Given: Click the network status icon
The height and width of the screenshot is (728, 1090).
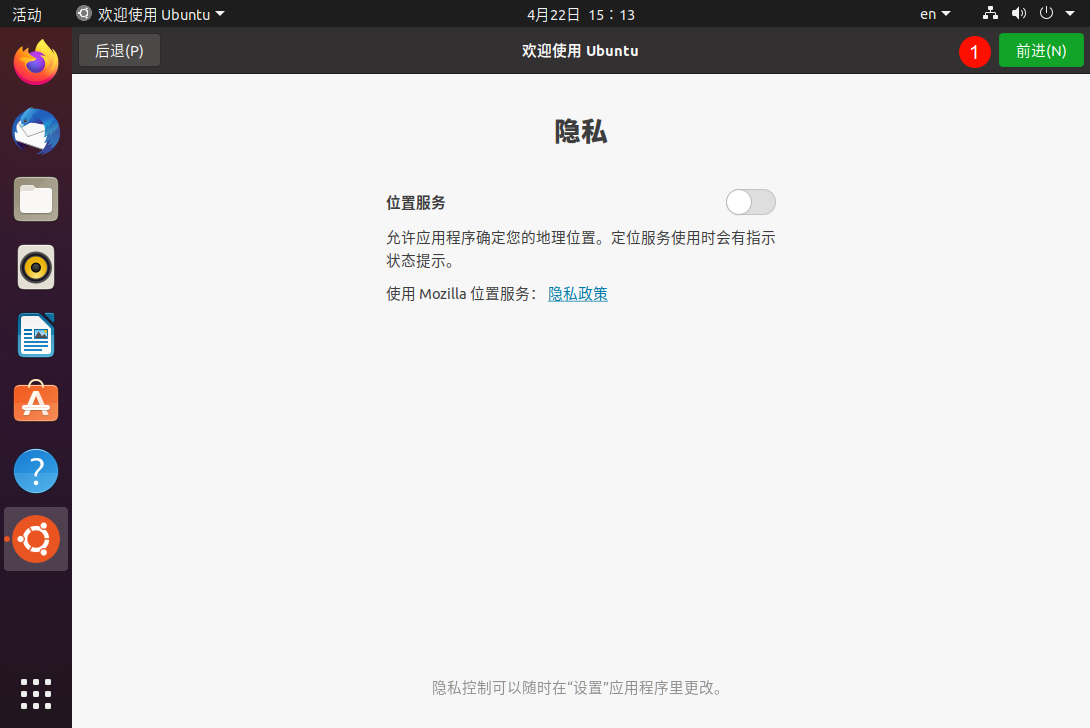Looking at the screenshot, I should [990, 13].
